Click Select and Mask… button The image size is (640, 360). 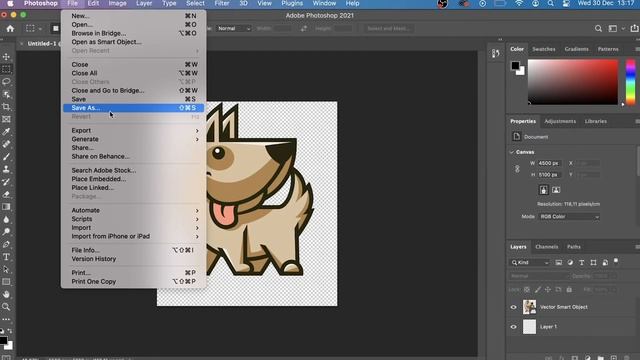389,29
